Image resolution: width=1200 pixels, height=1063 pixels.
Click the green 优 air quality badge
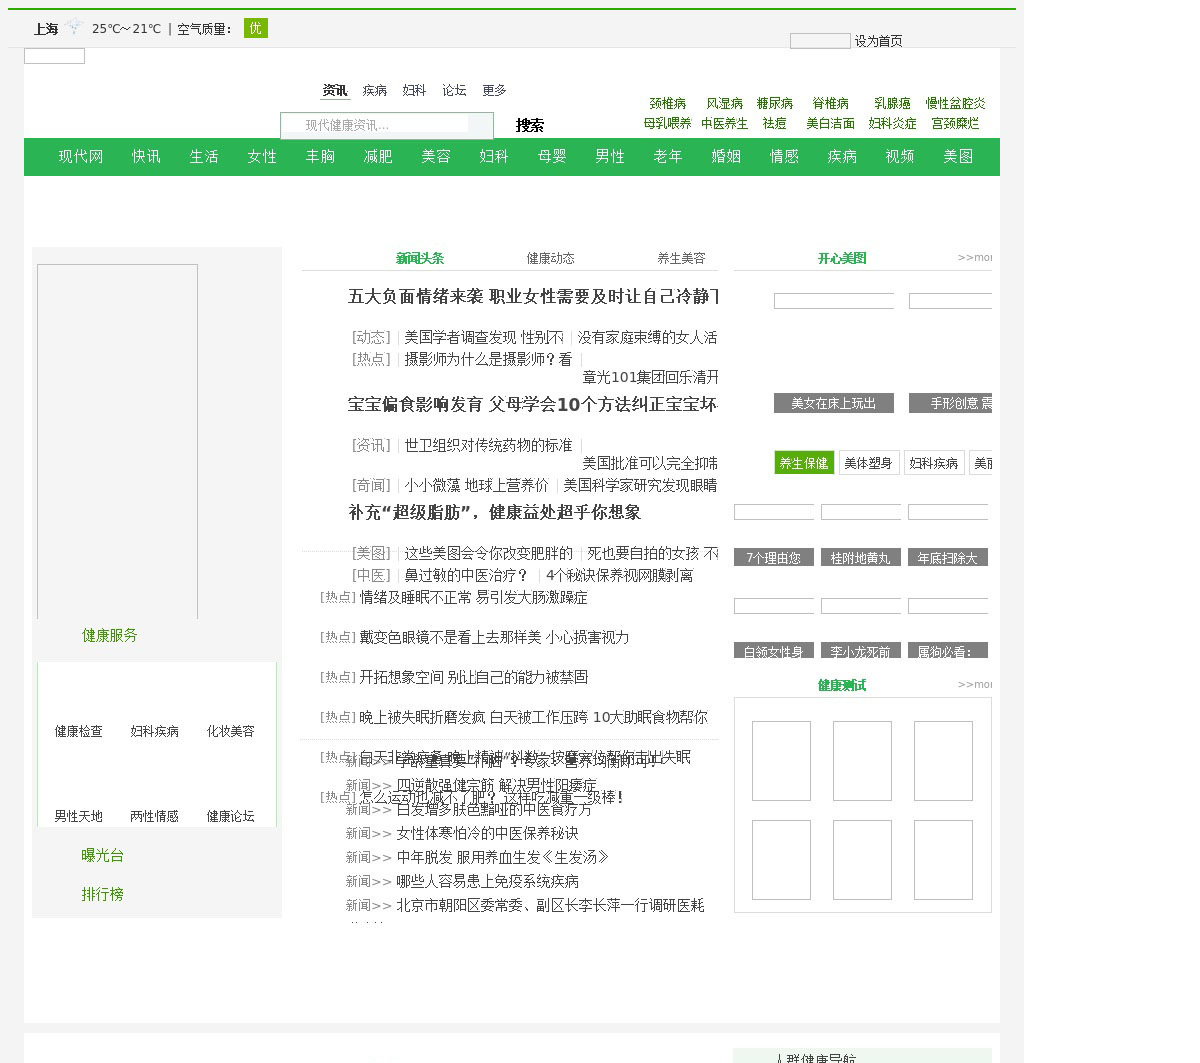pos(255,28)
